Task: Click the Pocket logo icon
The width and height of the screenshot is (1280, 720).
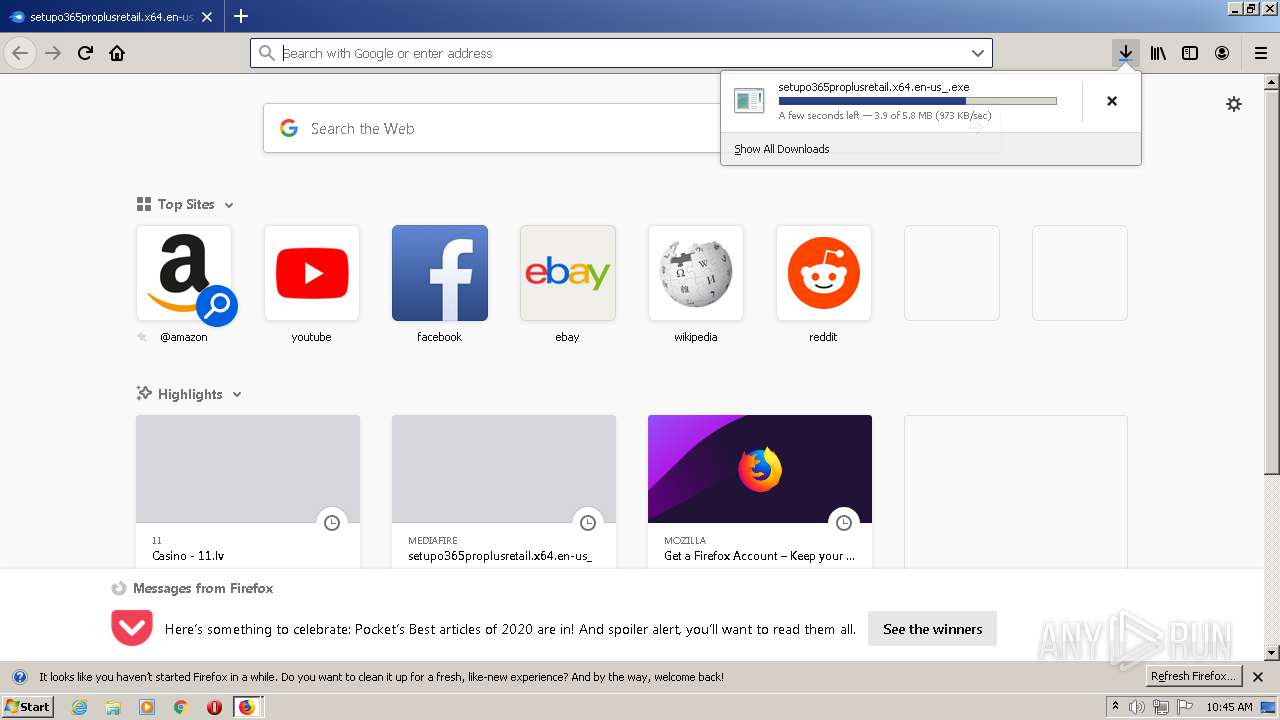Action: 132,628
